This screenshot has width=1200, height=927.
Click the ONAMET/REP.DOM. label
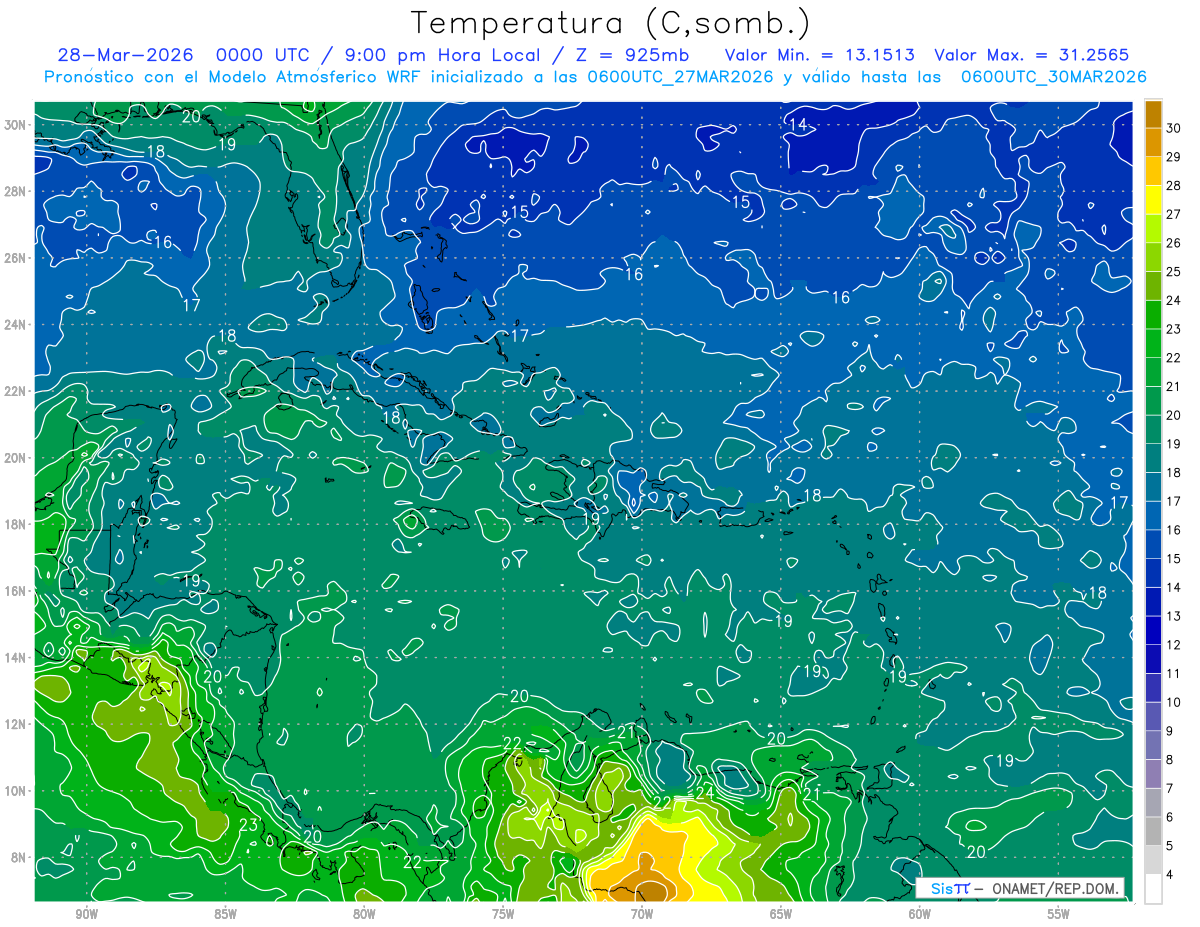click(1054, 888)
